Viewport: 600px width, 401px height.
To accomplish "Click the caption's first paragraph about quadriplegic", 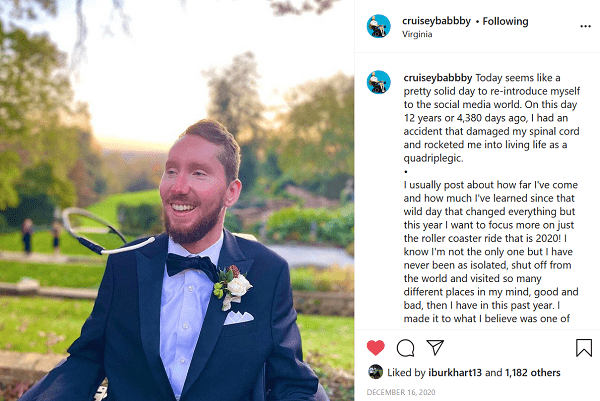I will 492,118.
